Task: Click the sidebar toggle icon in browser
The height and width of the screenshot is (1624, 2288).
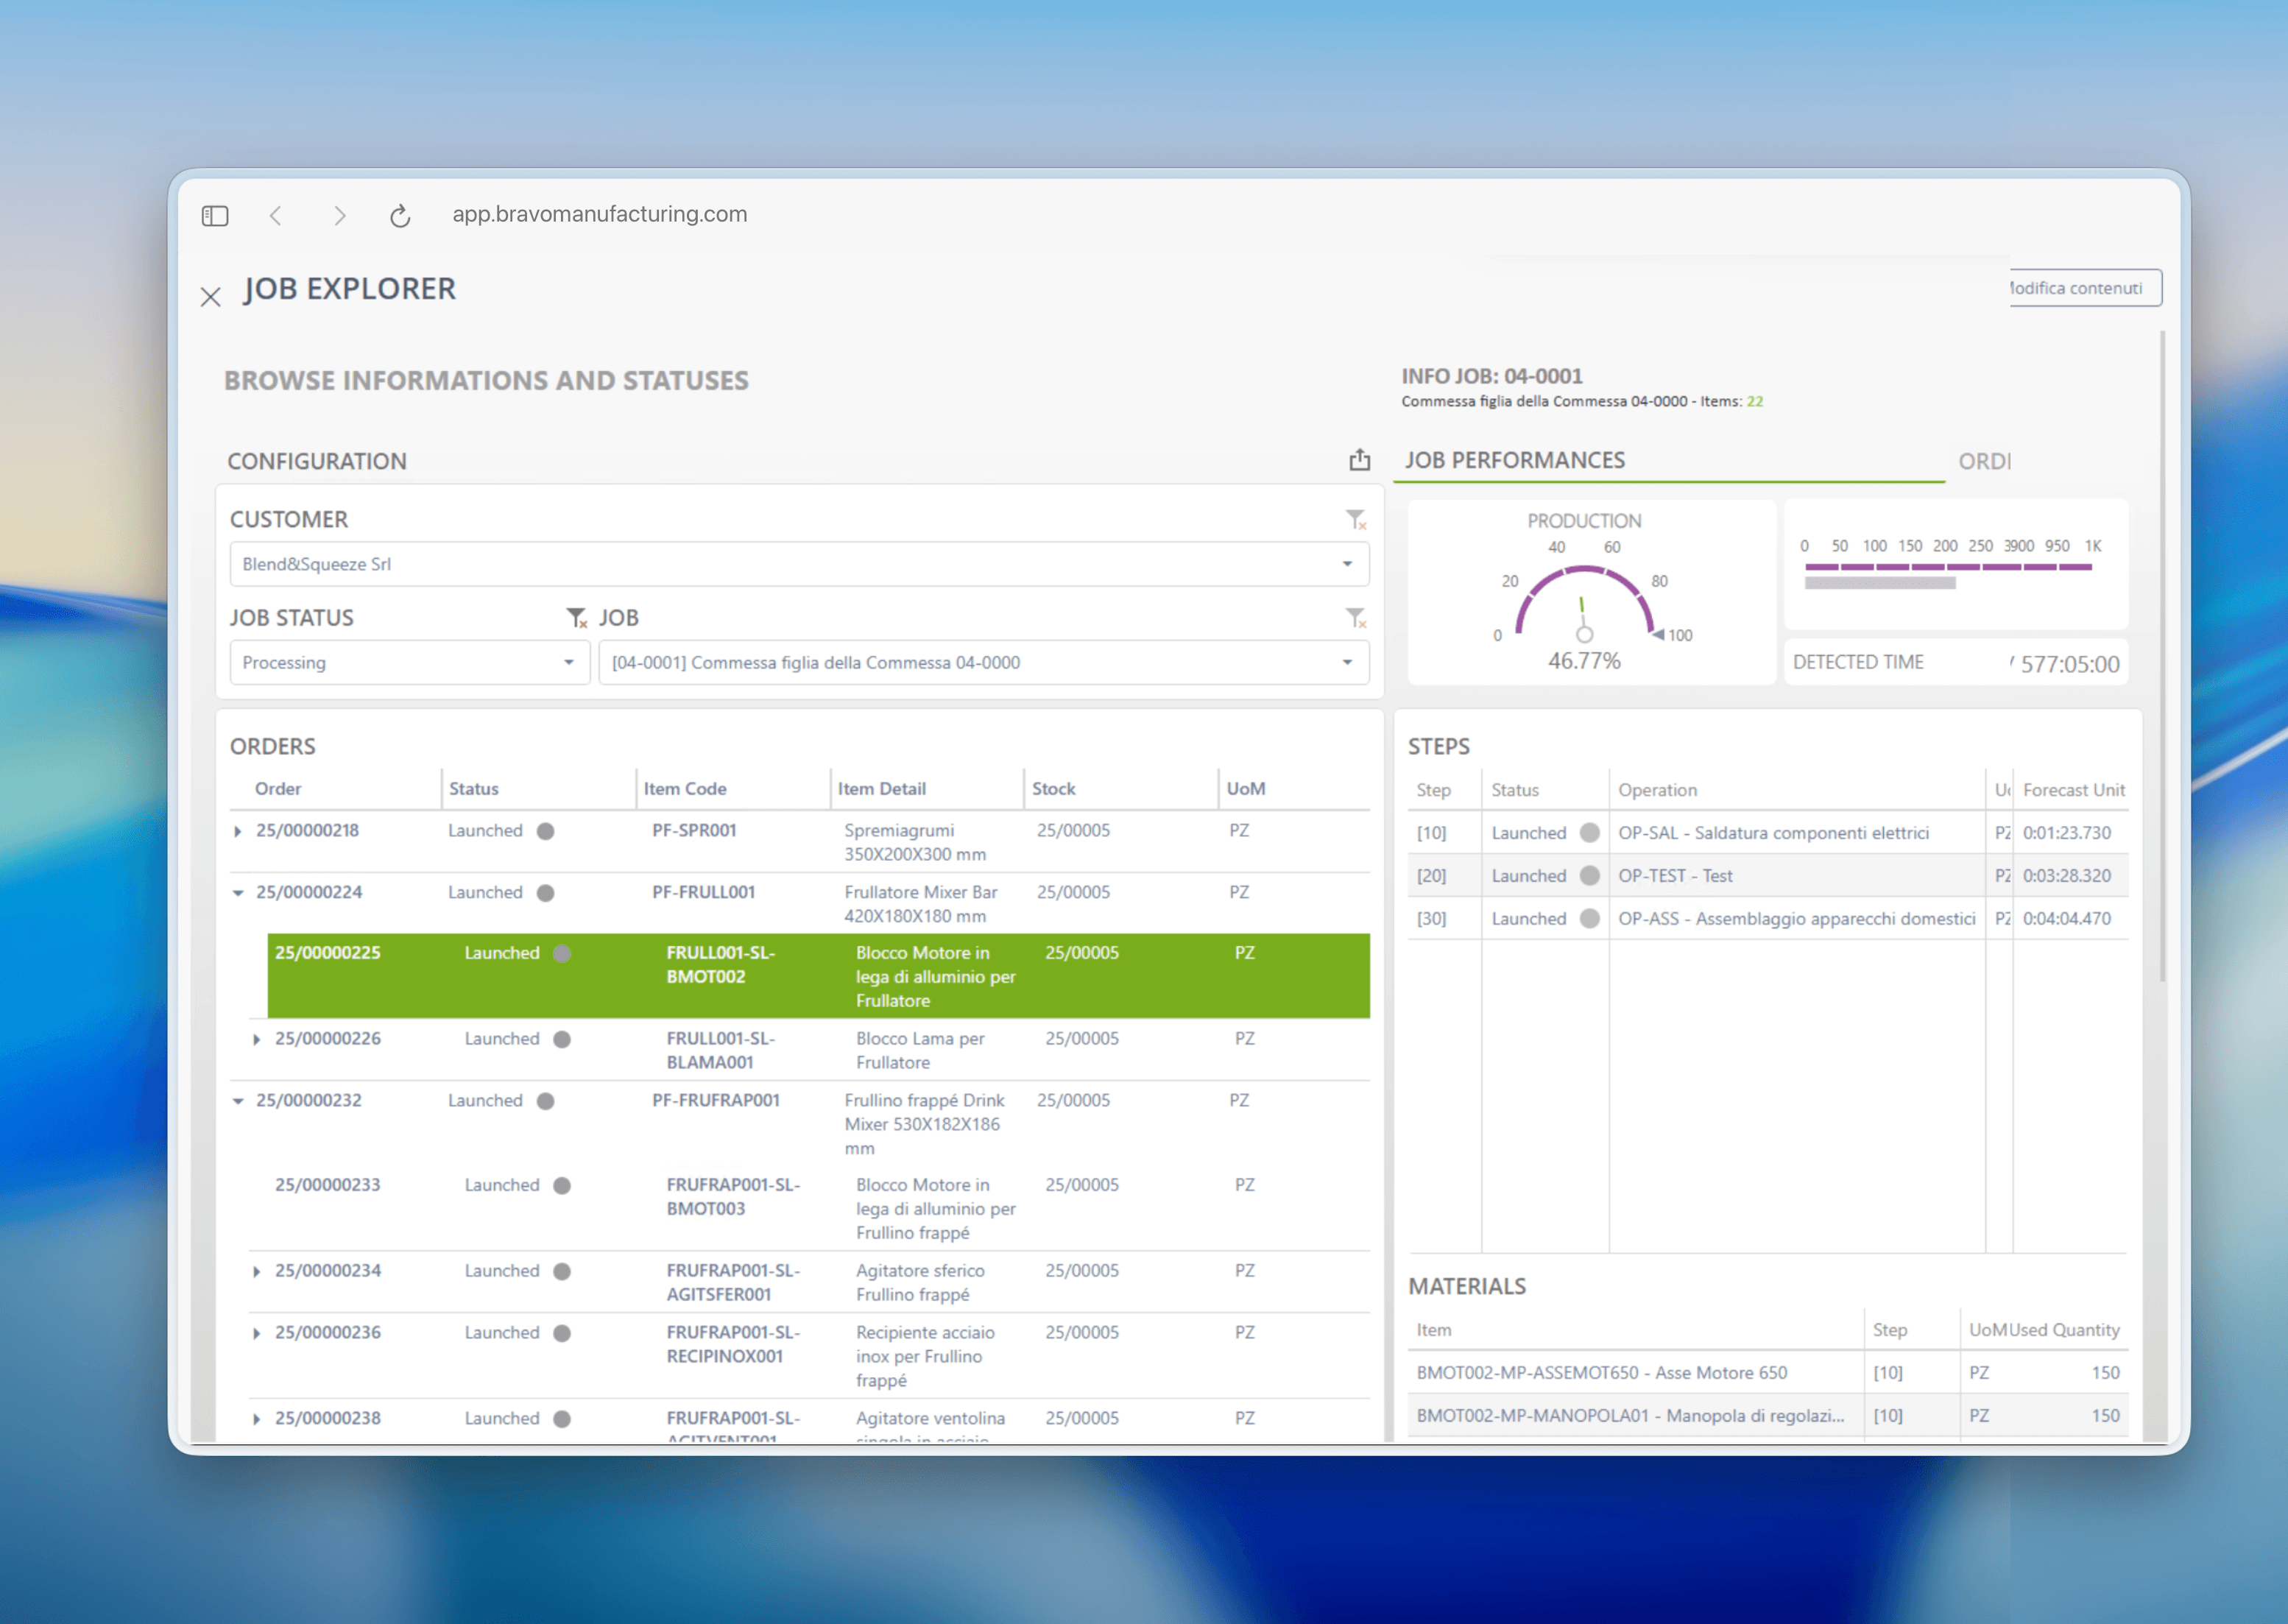Action: [215, 216]
